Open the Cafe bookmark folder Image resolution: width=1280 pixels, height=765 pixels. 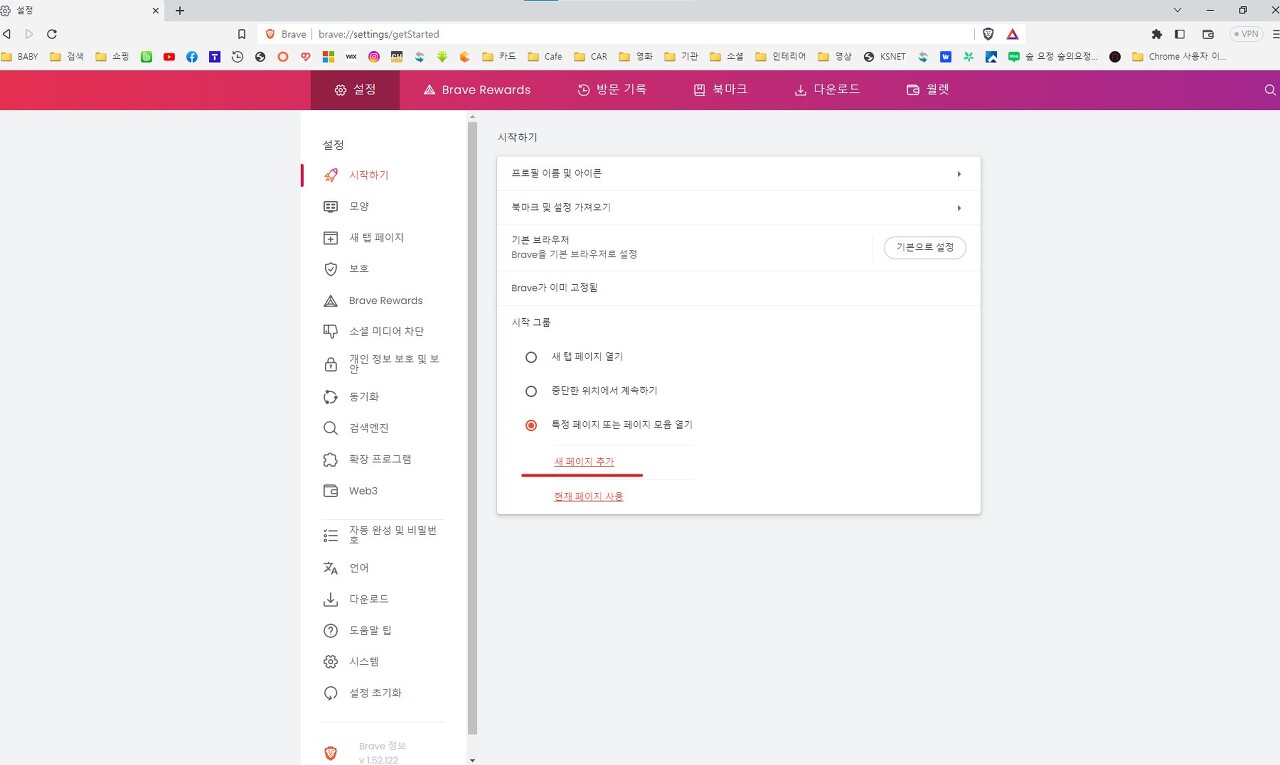[545, 57]
